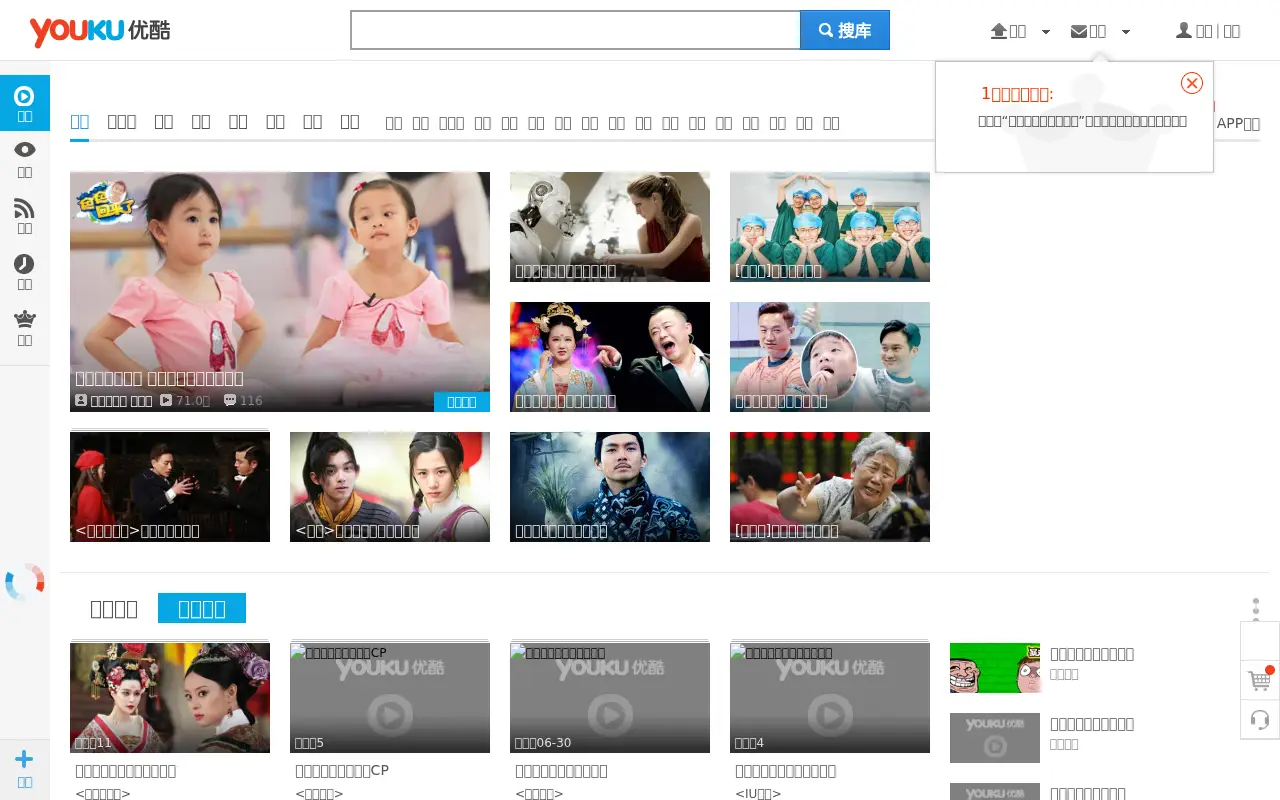Click the APP link on the right

(x=1238, y=123)
